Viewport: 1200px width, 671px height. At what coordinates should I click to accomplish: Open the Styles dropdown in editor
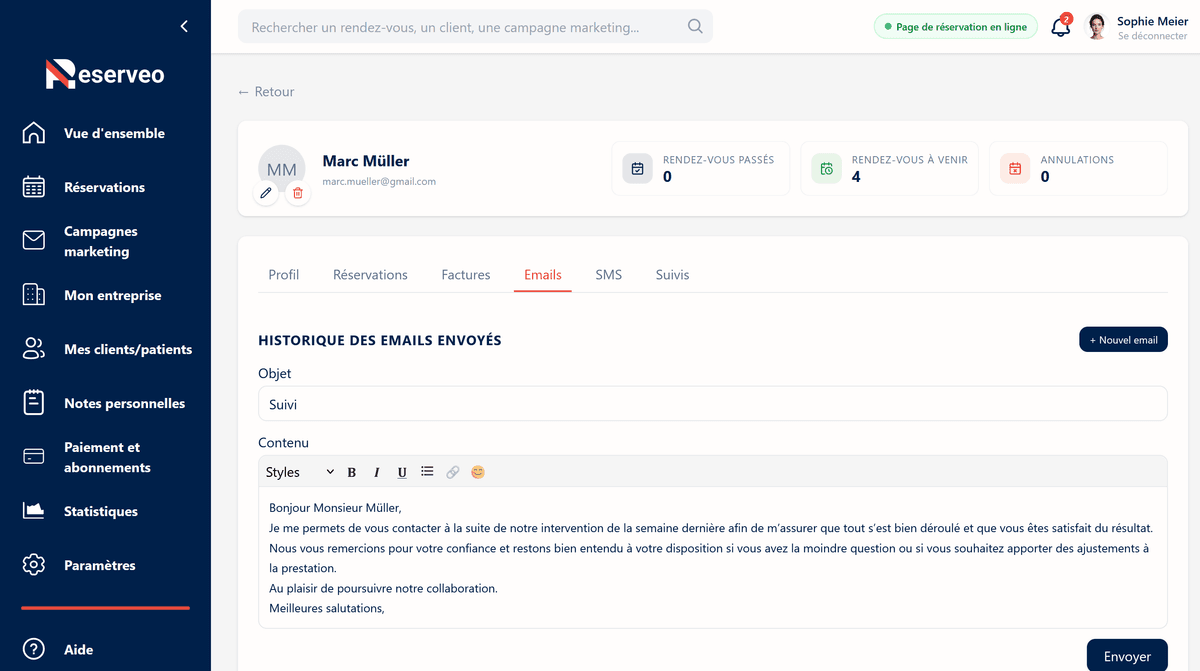pos(299,472)
